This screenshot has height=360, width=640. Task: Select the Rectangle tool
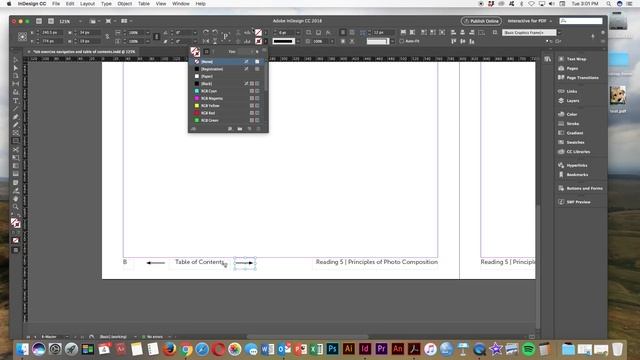click(x=16, y=141)
